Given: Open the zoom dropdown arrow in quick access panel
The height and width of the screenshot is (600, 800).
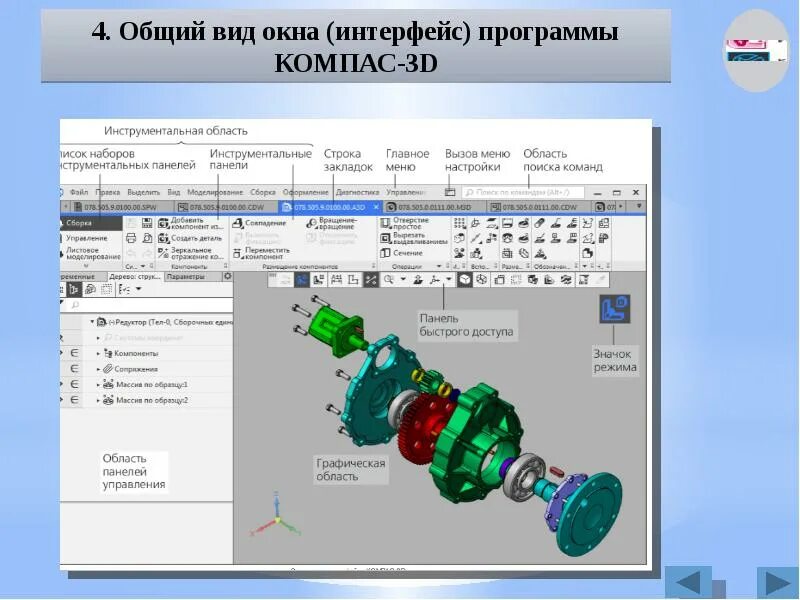Looking at the screenshot, I should pyautogui.click(x=403, y=279).
